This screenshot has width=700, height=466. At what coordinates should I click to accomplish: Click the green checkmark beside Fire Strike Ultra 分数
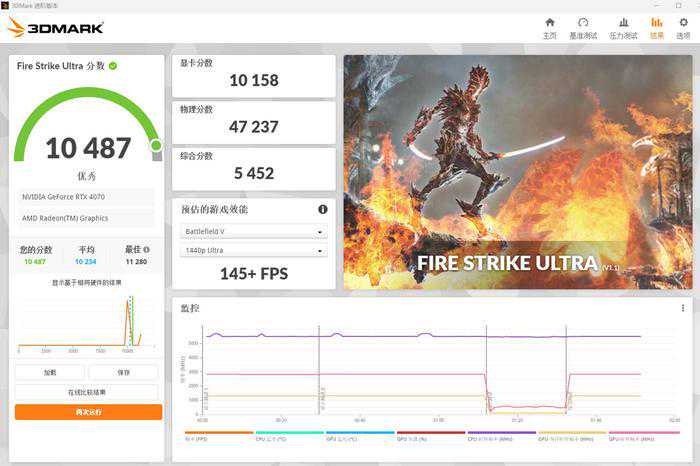pyautogui.click(x=113, y=66)
